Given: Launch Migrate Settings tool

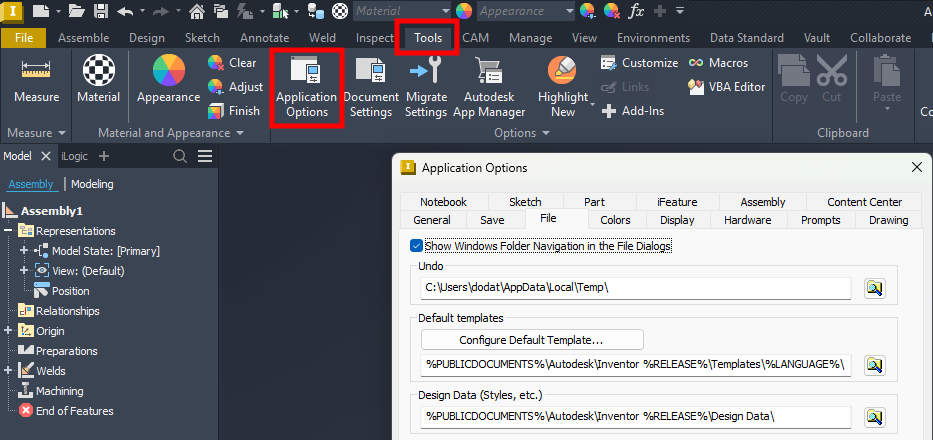Looking at the screenshot, I should tap(426, 88).
